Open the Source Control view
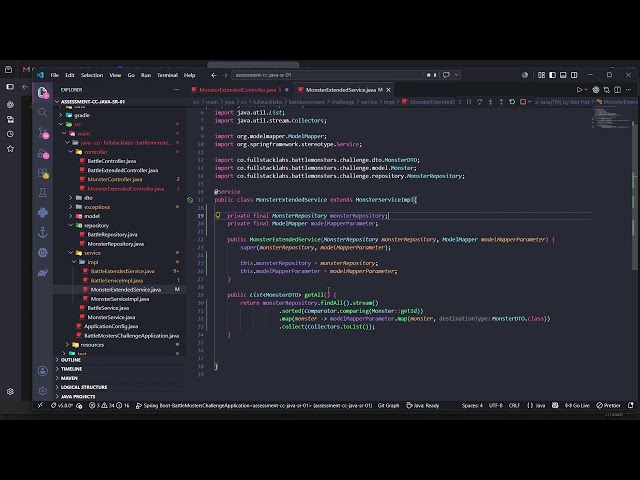The width and height of the screenshot is (640, 480). (x=43, y=133)
